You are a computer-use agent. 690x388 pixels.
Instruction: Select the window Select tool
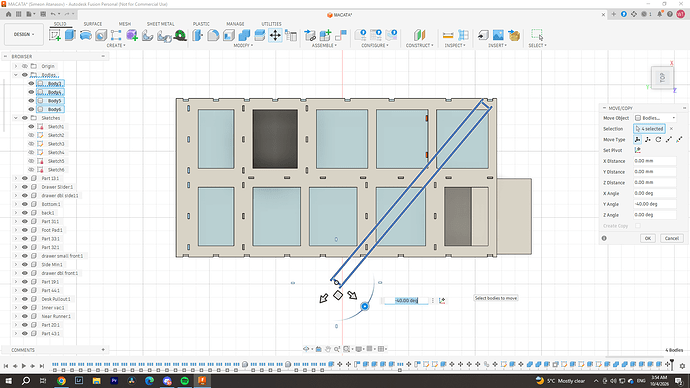point(537,35)
